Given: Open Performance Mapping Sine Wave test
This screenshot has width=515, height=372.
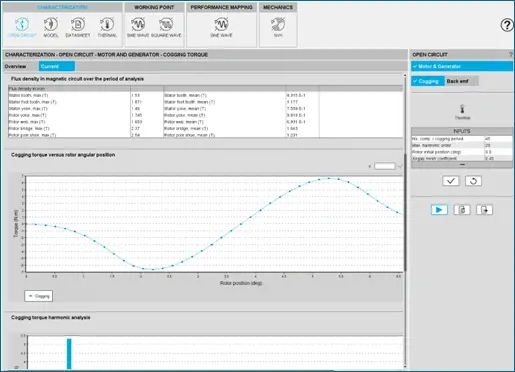Looking at the screenshot, I should click(x=221, y=27).
